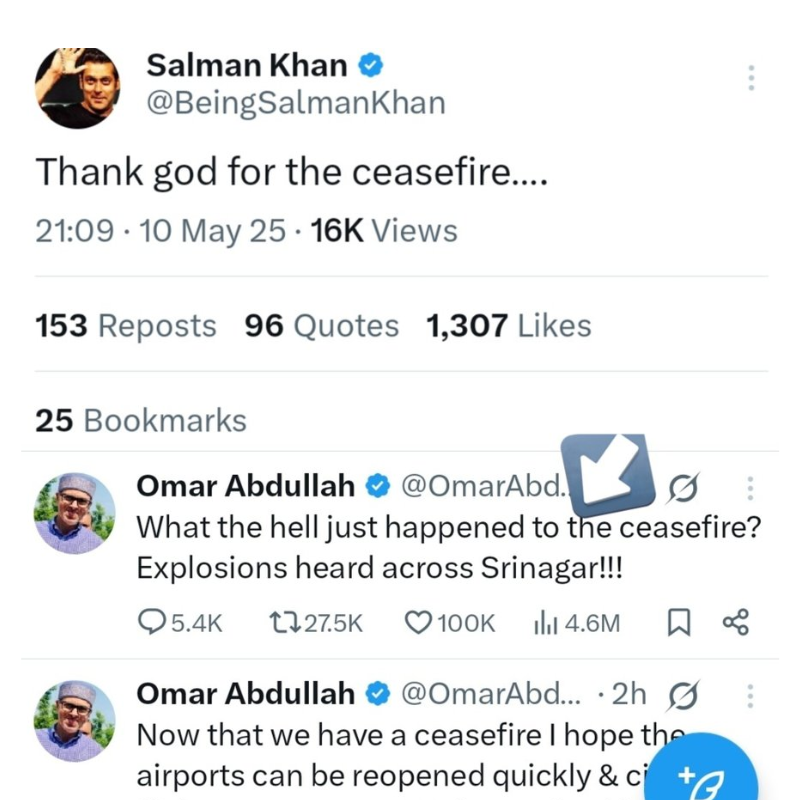Image resolution: width=800 pixels, height=800 pixels.
Task: Open more options on the Srinagar explosions reply
Action: pyautogui.click(x=751, y=488)
